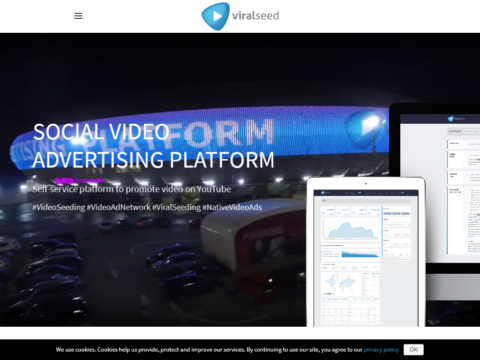The width and height of the screenshot is (480, 360).
Task: Click the world map on tablet dashboard
Action: [340, 284]
